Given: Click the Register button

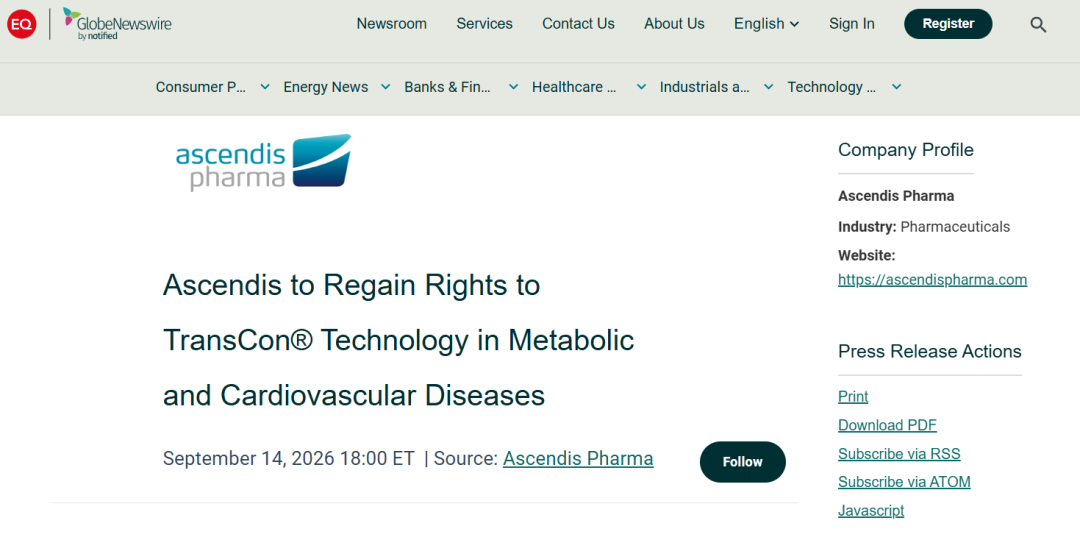Looking at the screenshot, I should point(948,24).
